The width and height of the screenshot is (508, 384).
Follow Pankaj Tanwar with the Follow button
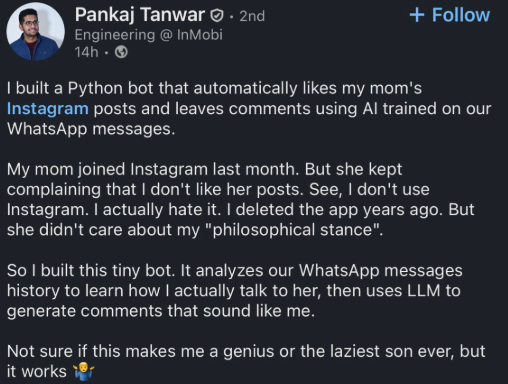pos(450,15)
